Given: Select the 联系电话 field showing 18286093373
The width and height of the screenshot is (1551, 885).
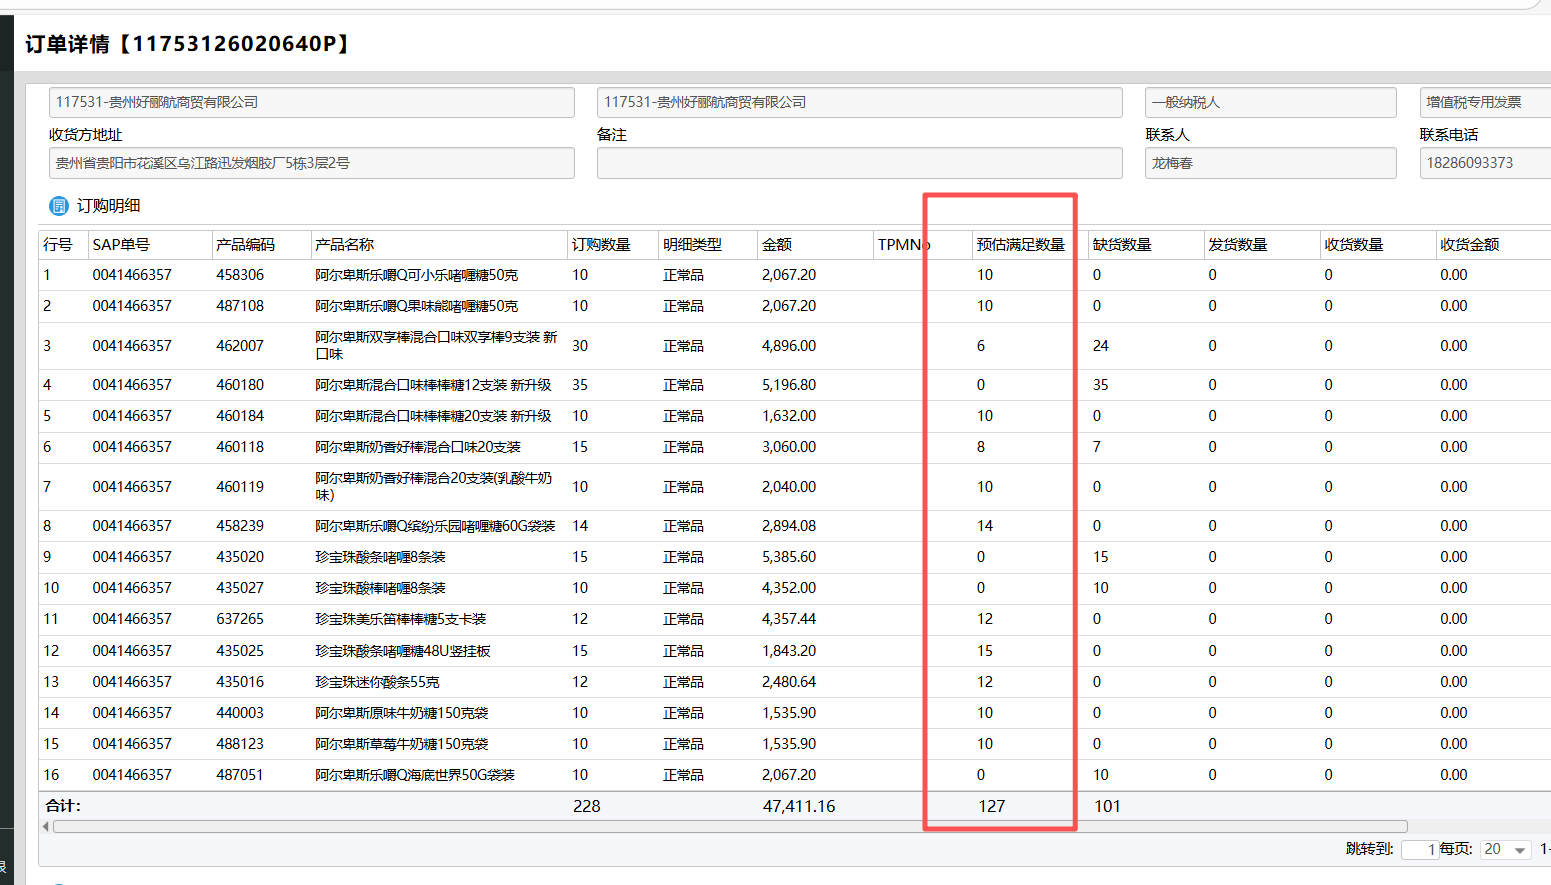Looking at the screenshot, I should (x=1484, y=163).
